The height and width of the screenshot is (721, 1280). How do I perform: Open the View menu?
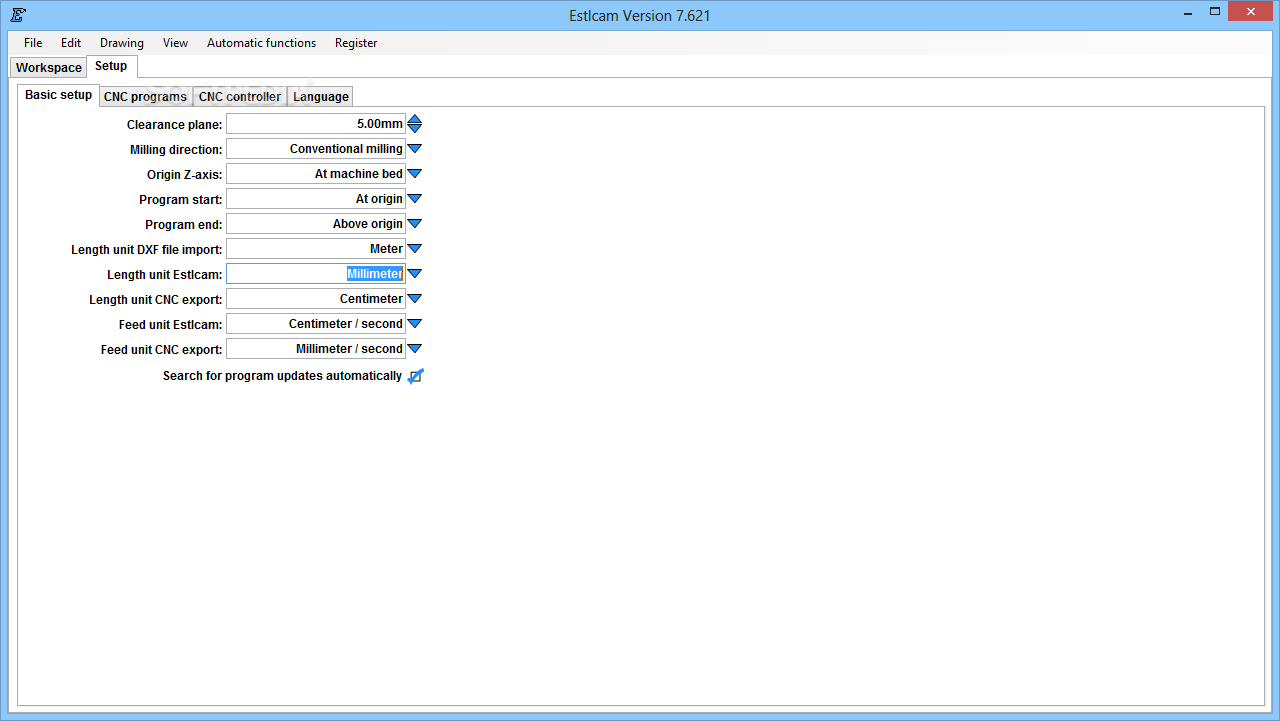coord(175,43)
